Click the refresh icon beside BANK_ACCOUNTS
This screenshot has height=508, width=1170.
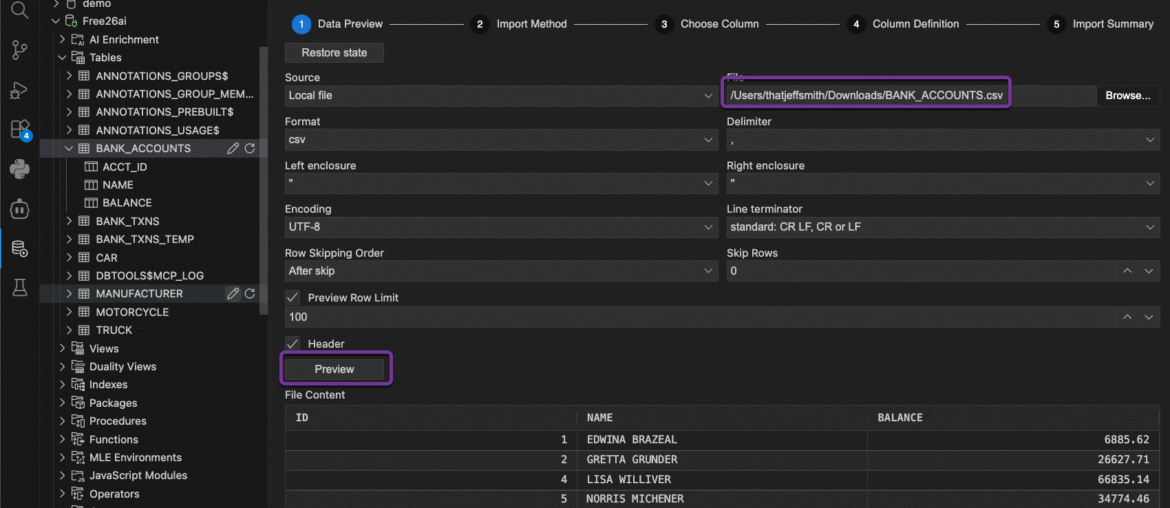[250, 148]
